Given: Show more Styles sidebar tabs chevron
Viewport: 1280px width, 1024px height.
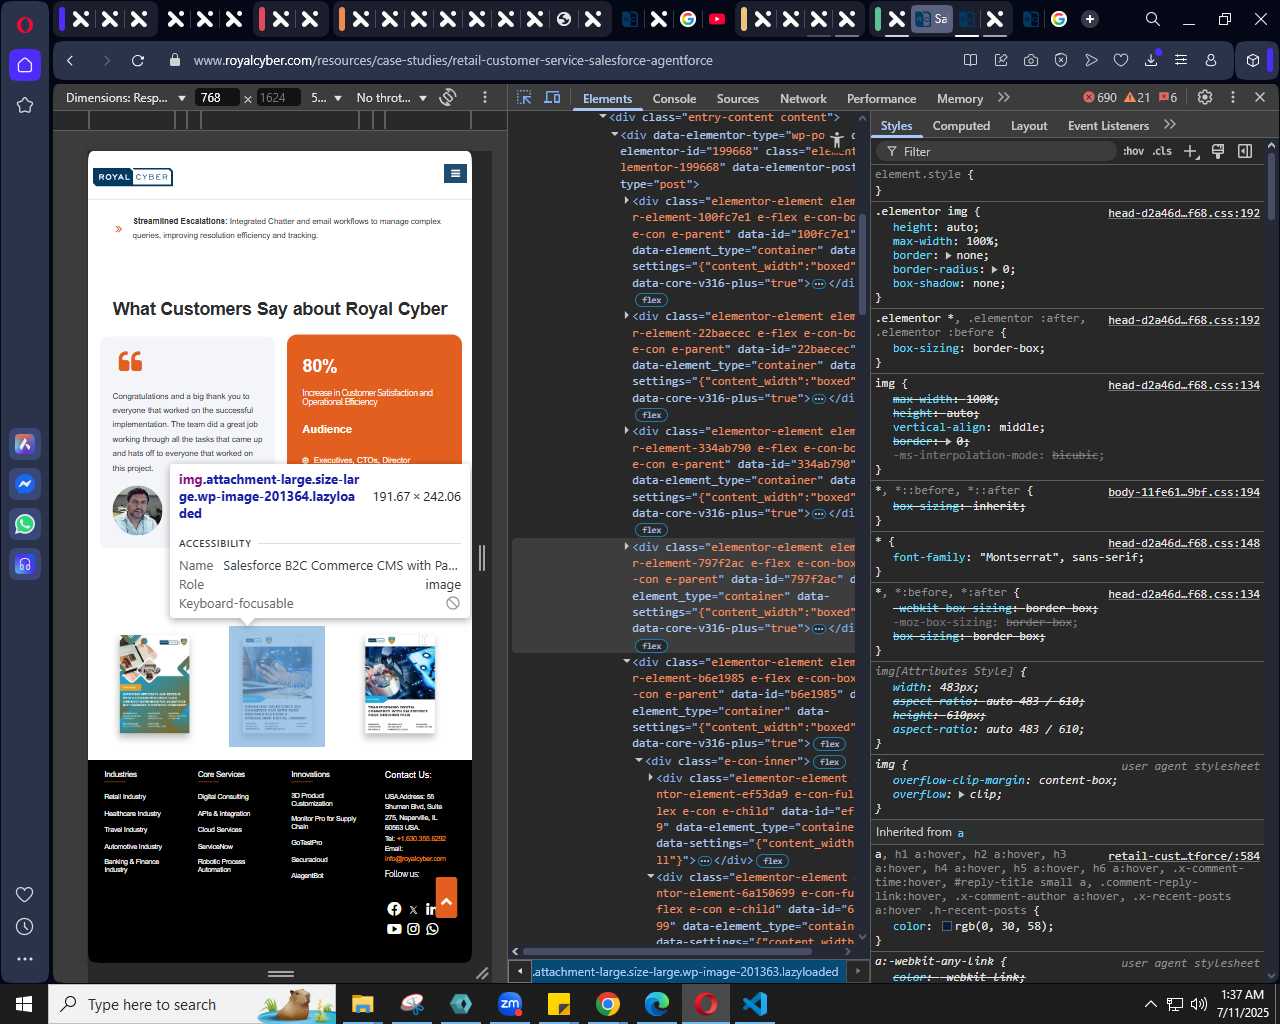Looking at the screenshot, I should tap(1170, 125).
